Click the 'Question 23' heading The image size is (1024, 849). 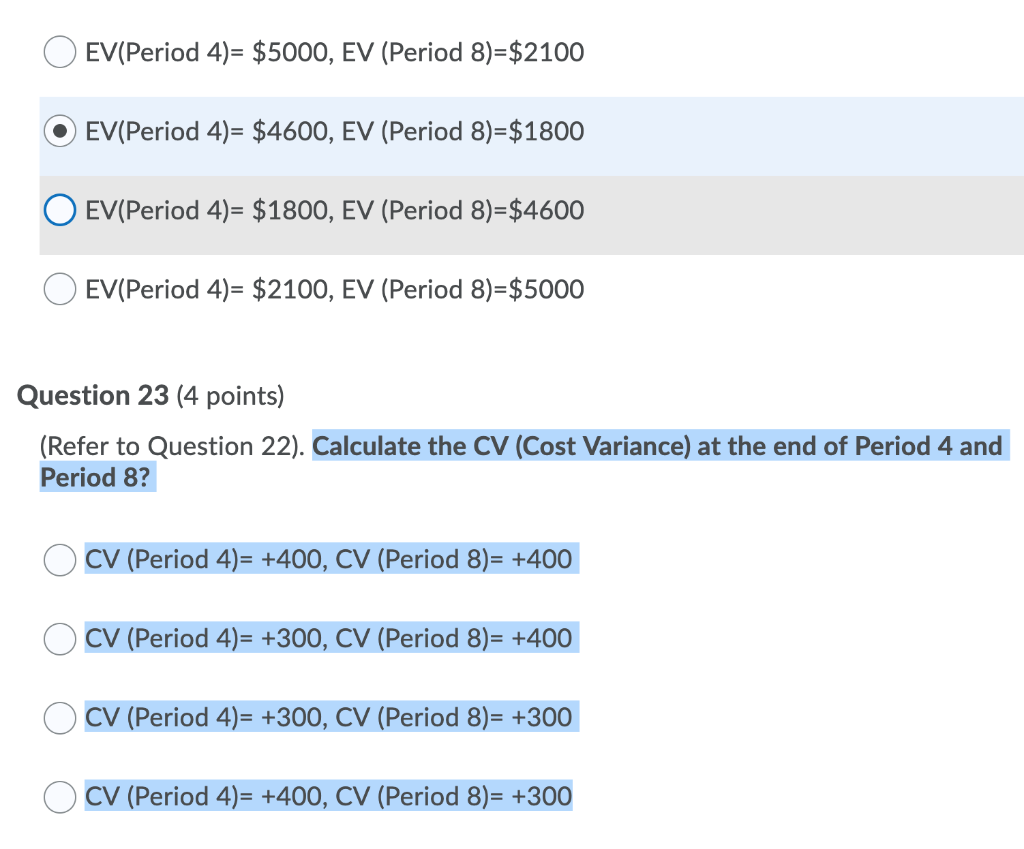[x=94, y=397]
